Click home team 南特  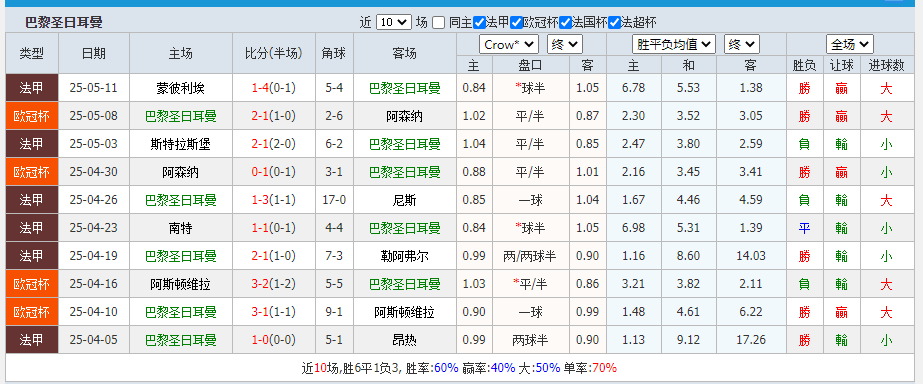181,228
